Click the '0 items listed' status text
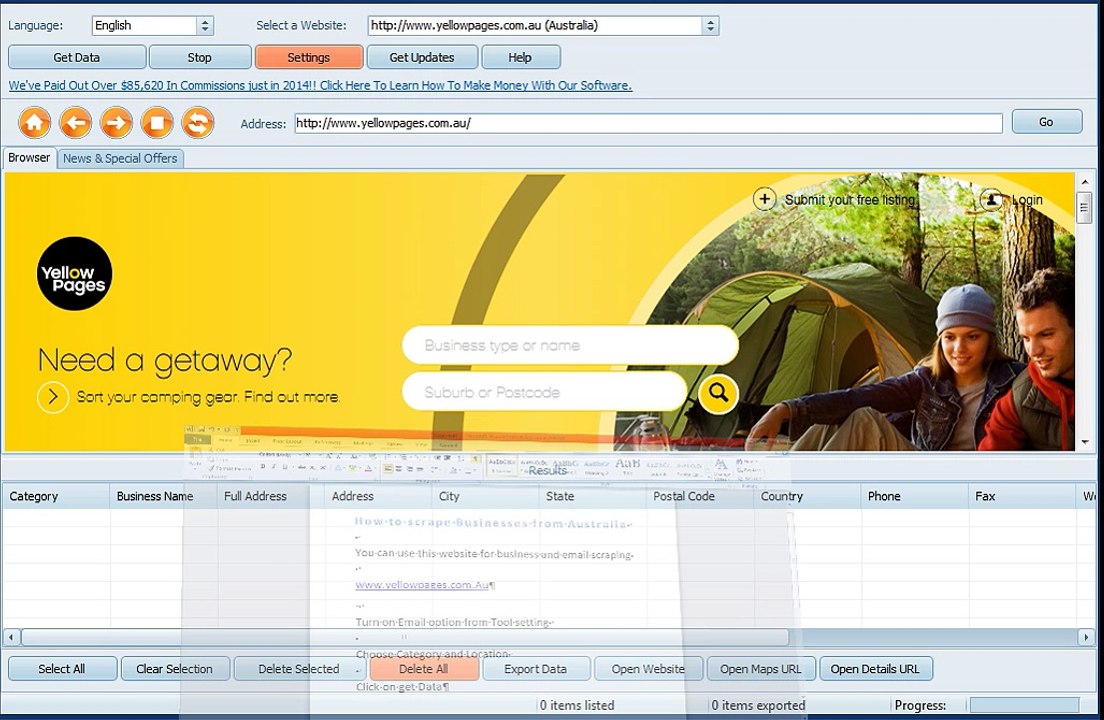Viewport: 1104px width, 720px height. pos(577,705)
